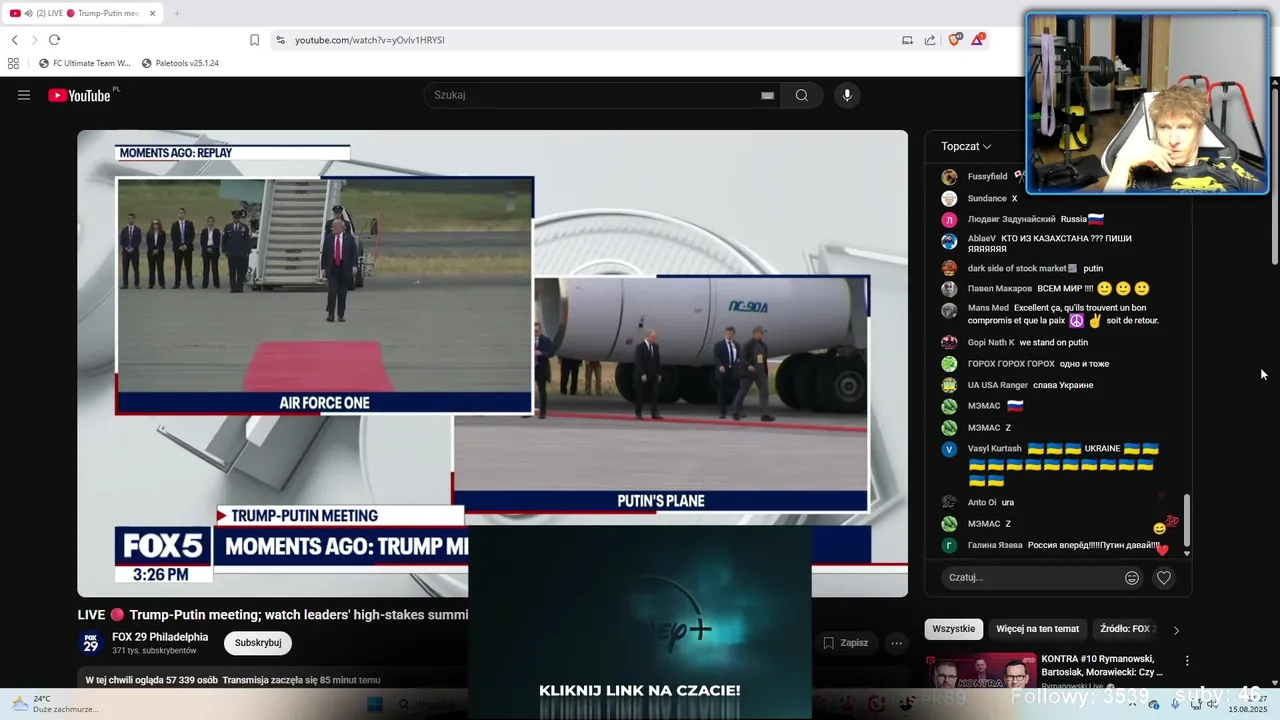Open emoji picker in chat input
The height and width of the screenshot is (720, 1280).
pos(1132,577)
